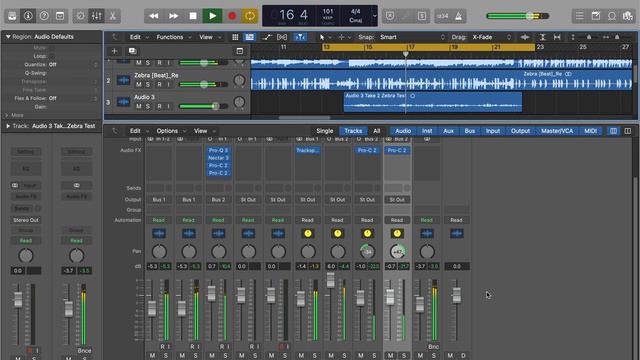Solo the Zebra [Beat]_Re track
Screen dimensions: 640x360
148,84
